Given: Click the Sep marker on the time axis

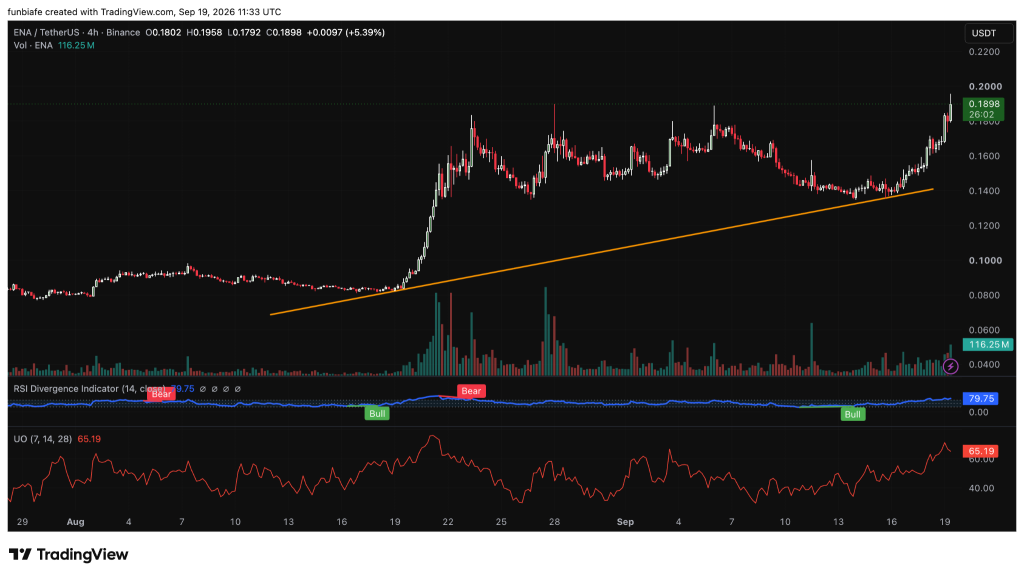Looking at the screenshot, I should tap(625, 522).
